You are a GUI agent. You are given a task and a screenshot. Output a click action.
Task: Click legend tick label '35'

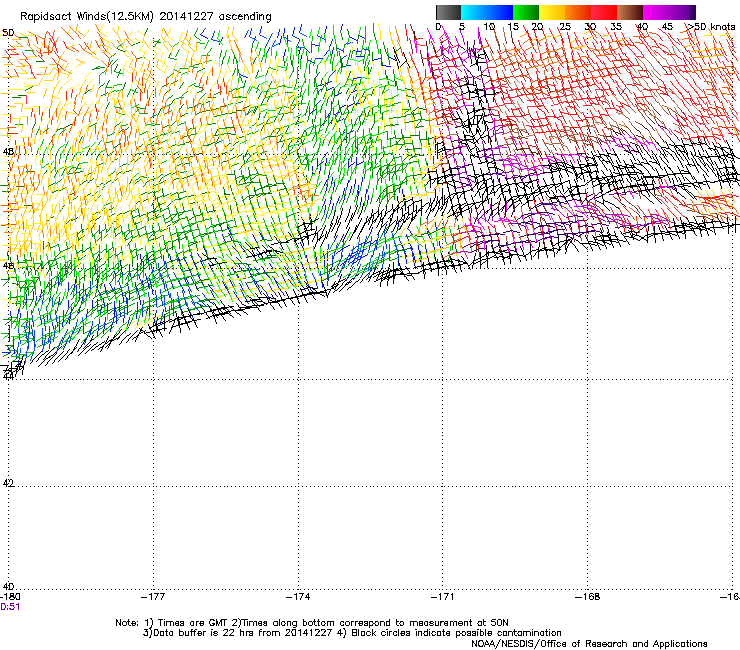[616, 27]
